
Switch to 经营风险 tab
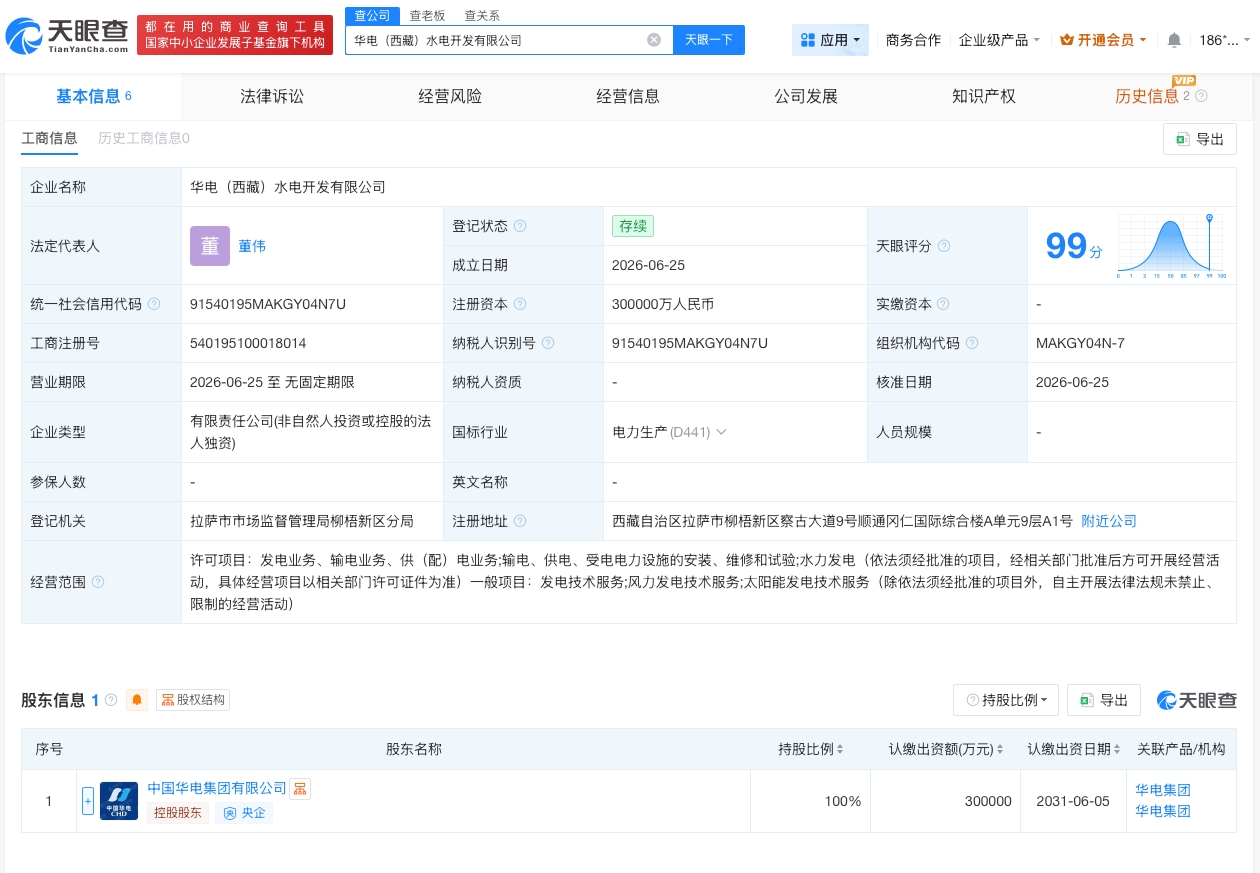[450, 96]
